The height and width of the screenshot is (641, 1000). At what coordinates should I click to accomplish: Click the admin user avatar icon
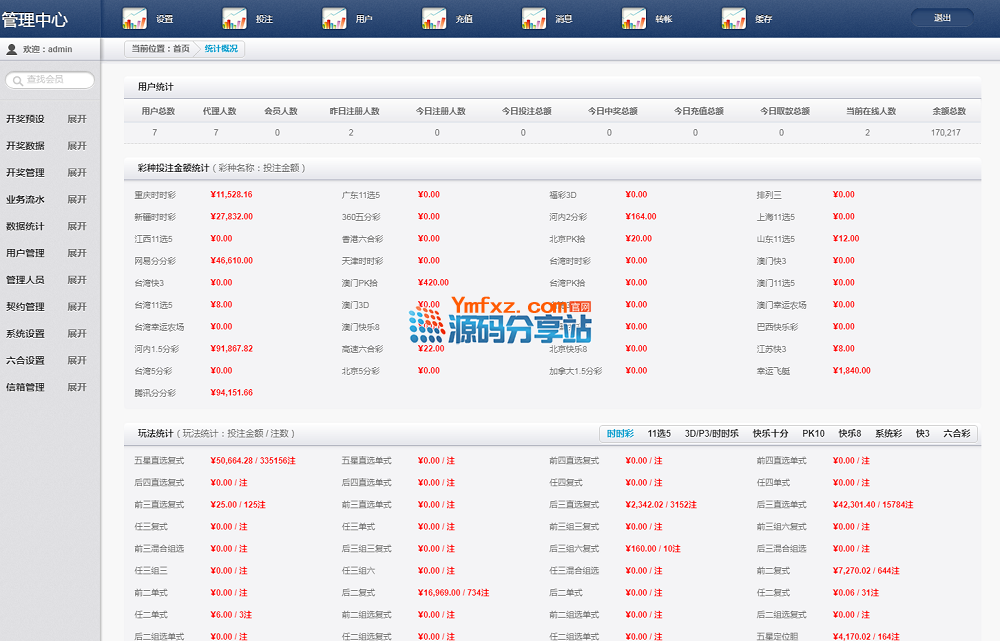point(12,49)
